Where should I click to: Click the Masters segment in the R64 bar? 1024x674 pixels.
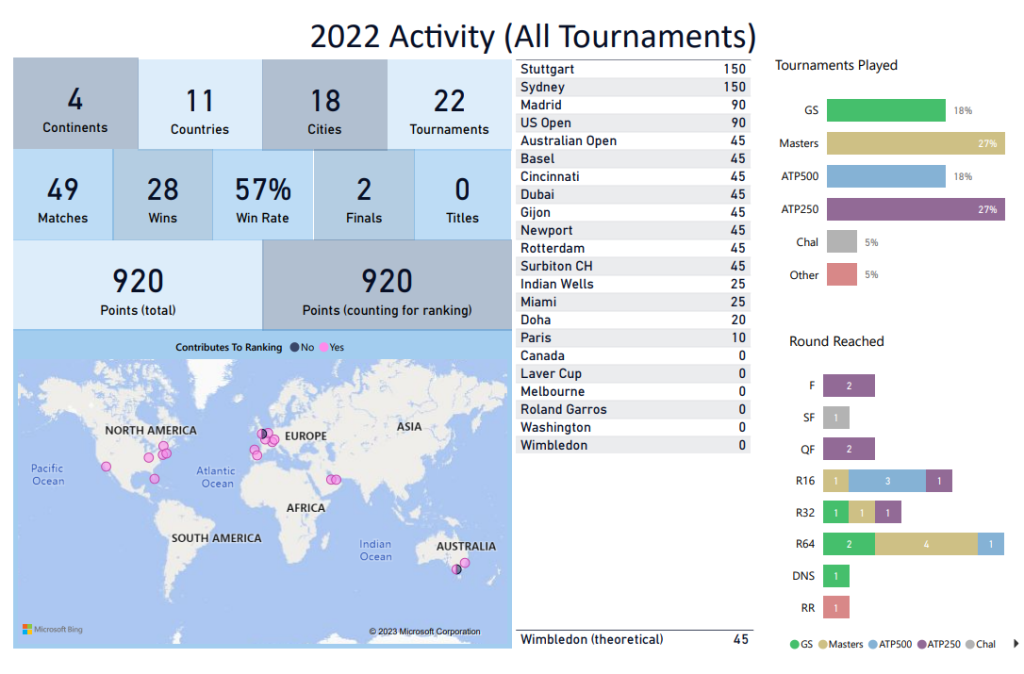926,544
